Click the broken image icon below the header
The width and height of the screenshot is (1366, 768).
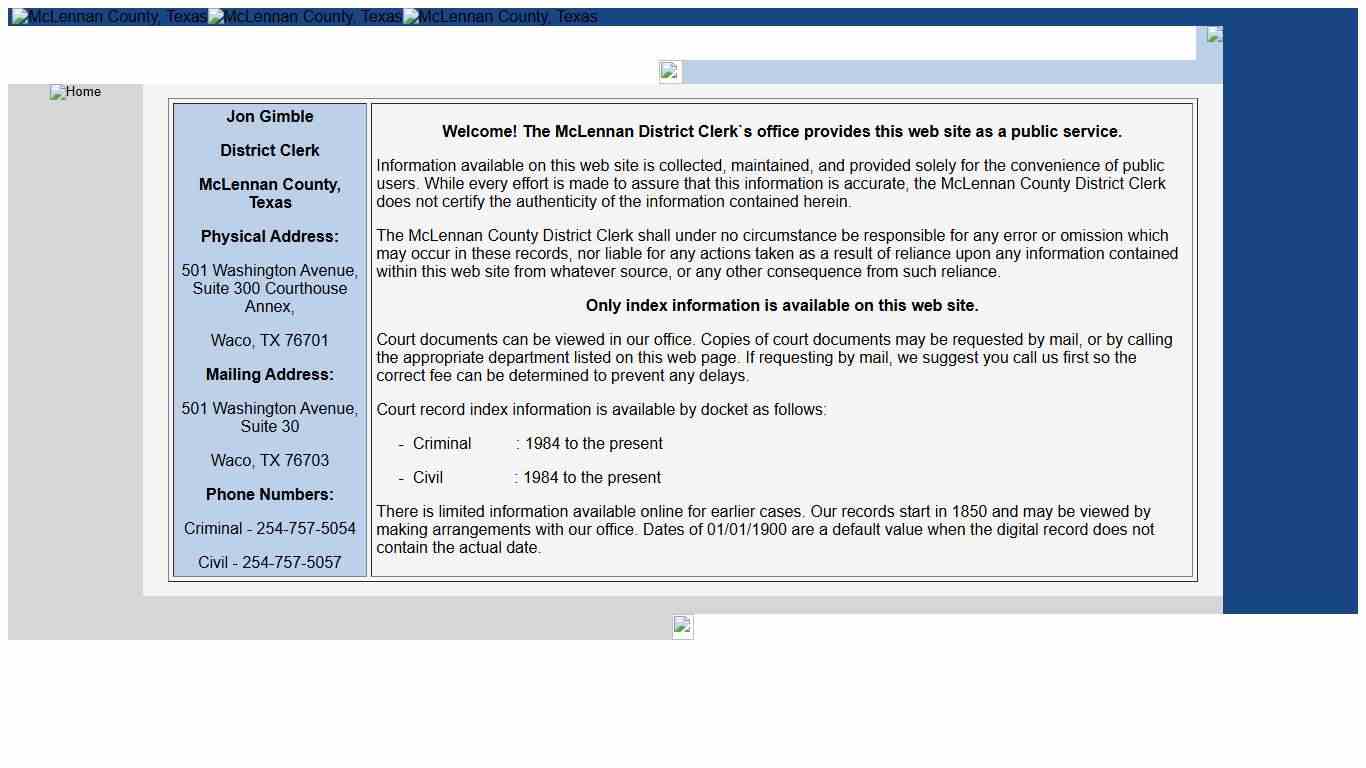click(670, 71)
